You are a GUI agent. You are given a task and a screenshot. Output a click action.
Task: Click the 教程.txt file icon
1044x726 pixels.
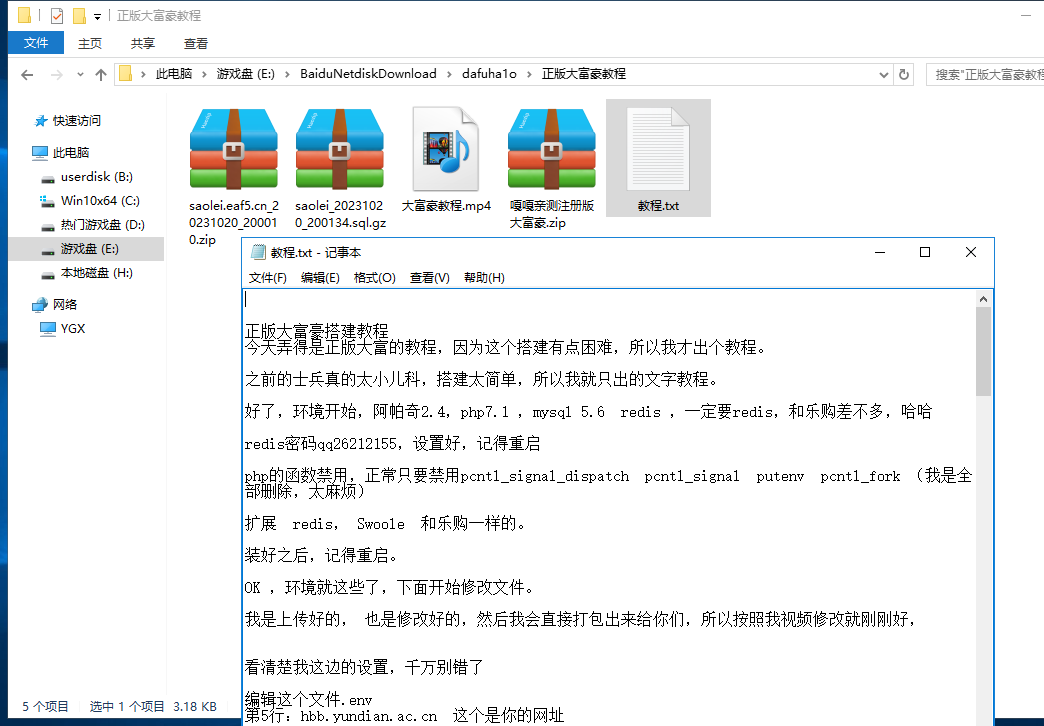point(658,150)
